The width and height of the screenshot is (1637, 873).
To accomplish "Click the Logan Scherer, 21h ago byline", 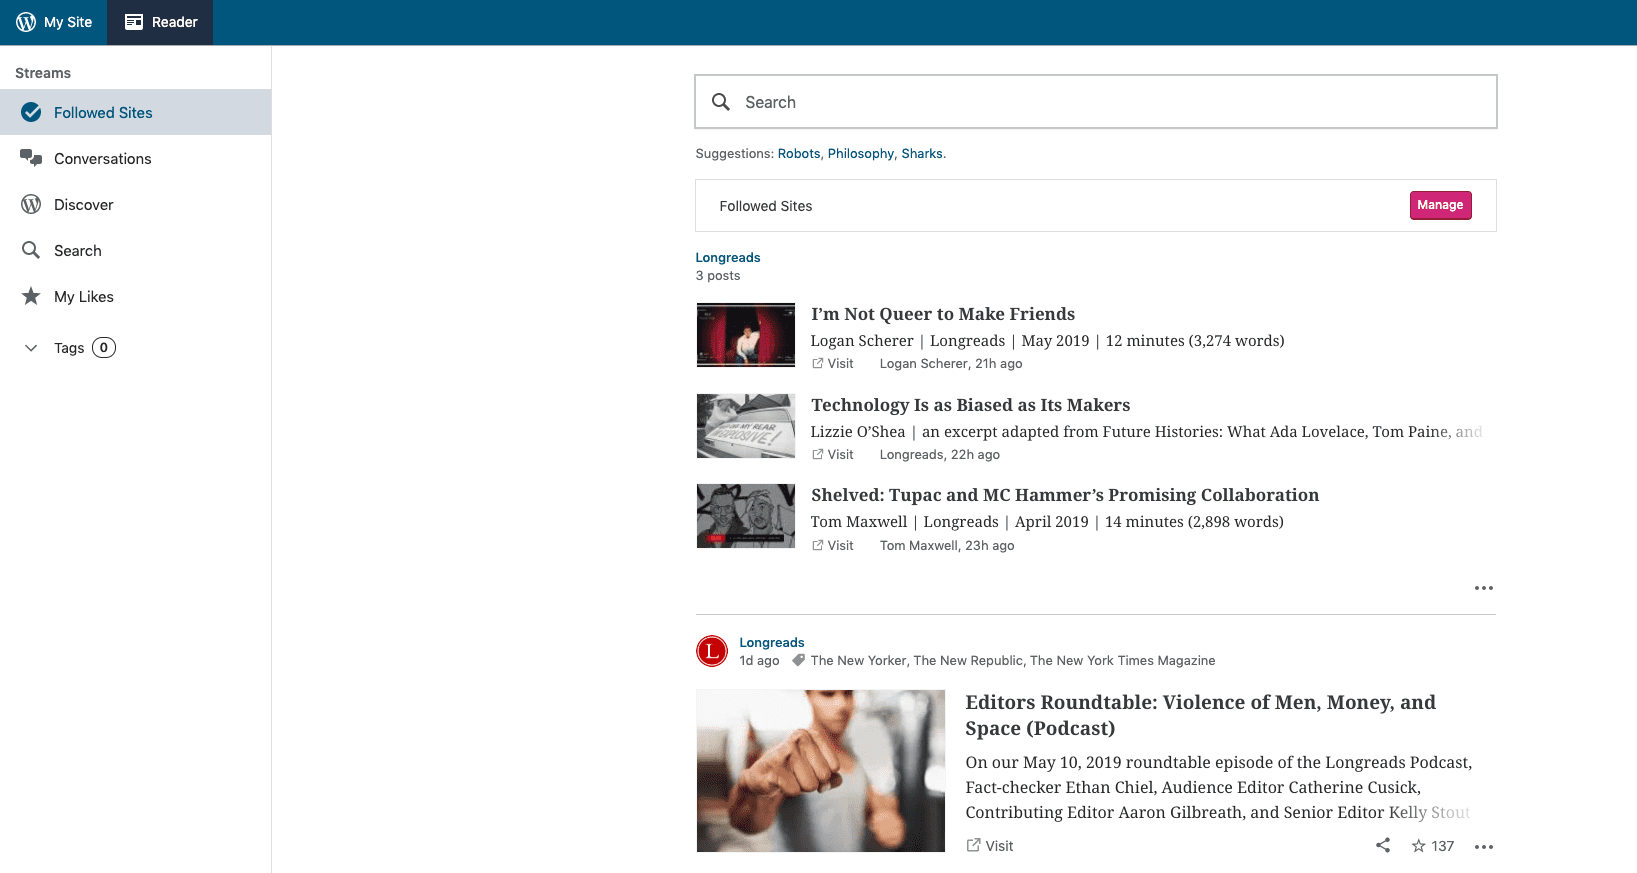I will coord(951,364).
